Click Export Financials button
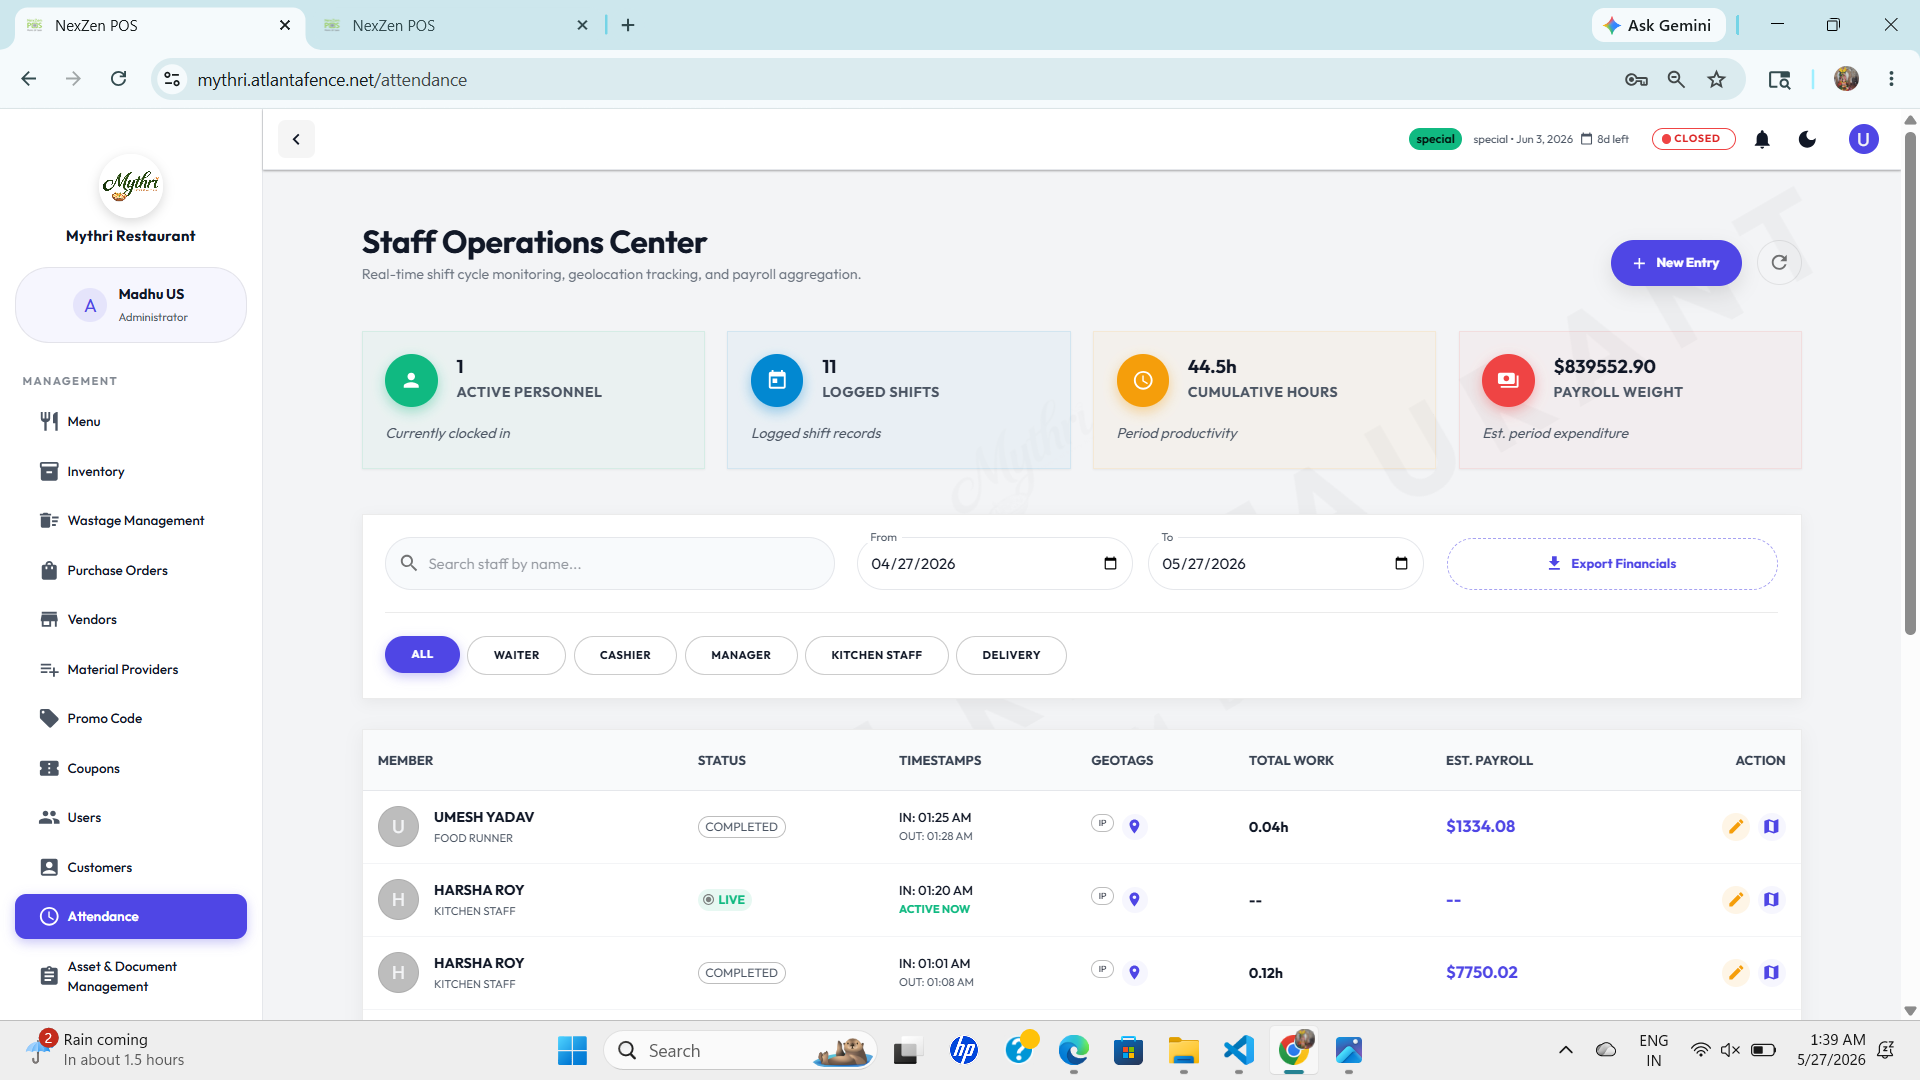 pos(1612,564)
